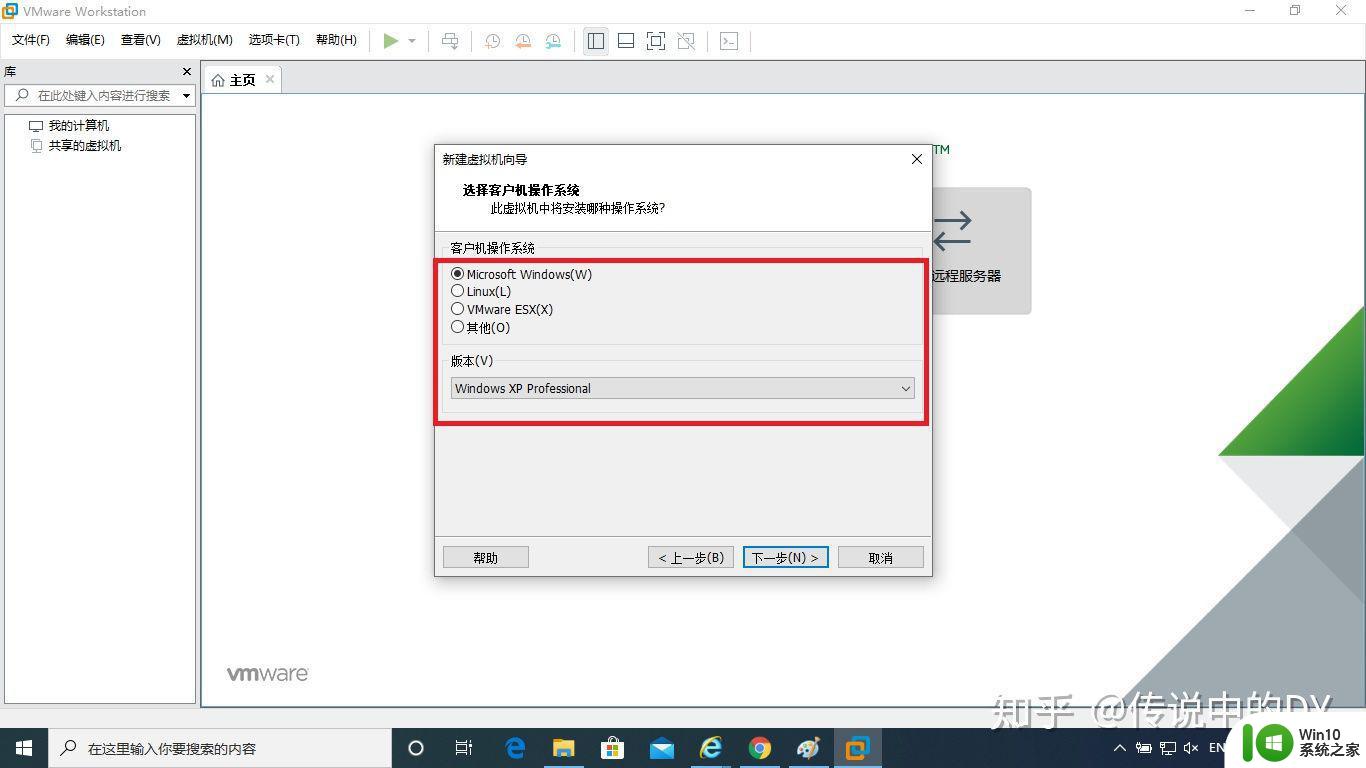
Task: Click the take snapshot clock icon
Action: pos(492,41)
